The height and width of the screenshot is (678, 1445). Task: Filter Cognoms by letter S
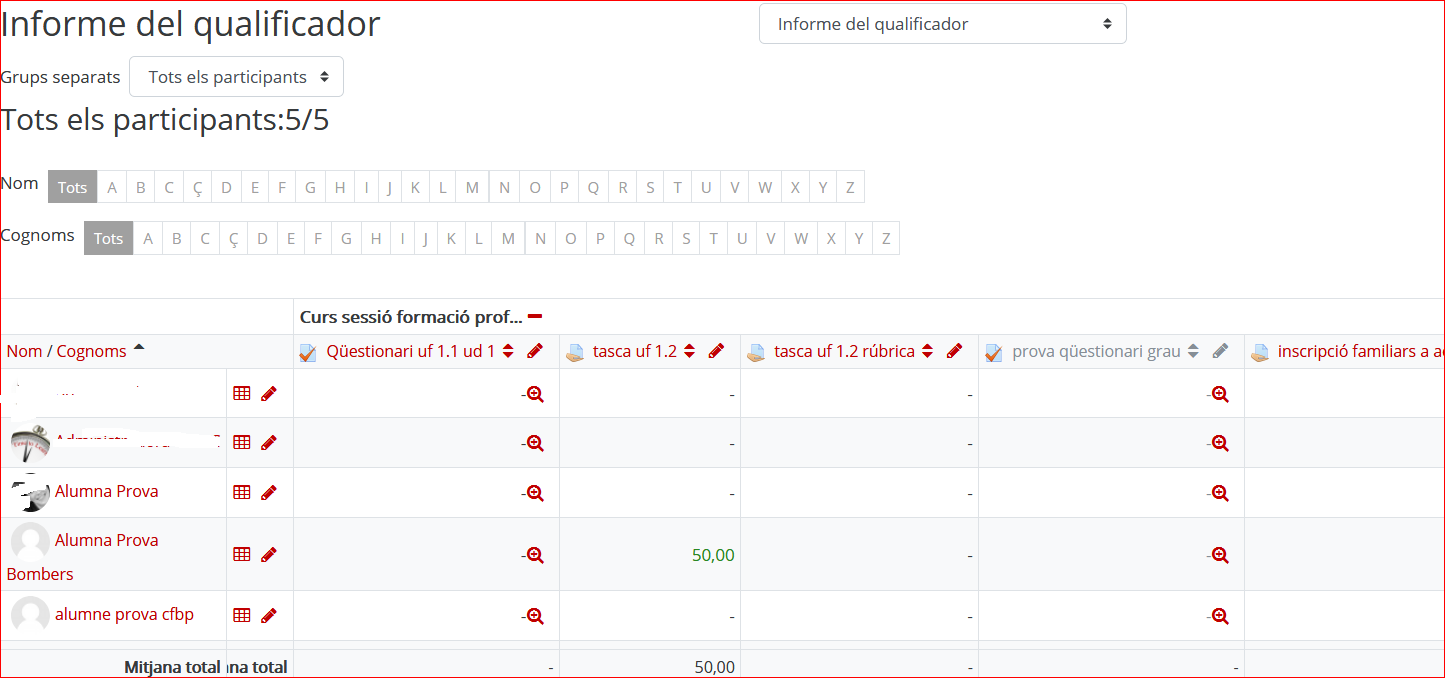(686, 238)
